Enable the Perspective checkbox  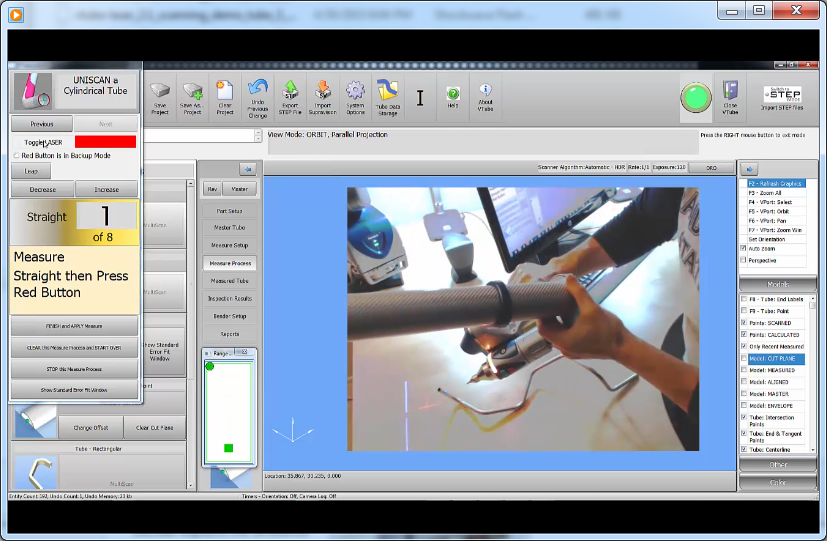tap(744, 260)
